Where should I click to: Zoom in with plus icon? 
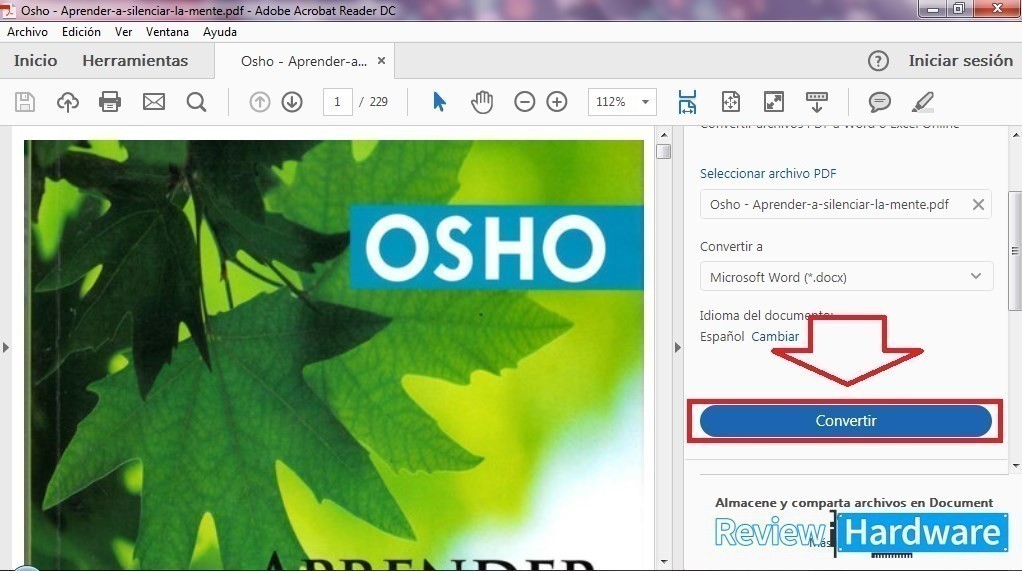(x=557, y=102)
